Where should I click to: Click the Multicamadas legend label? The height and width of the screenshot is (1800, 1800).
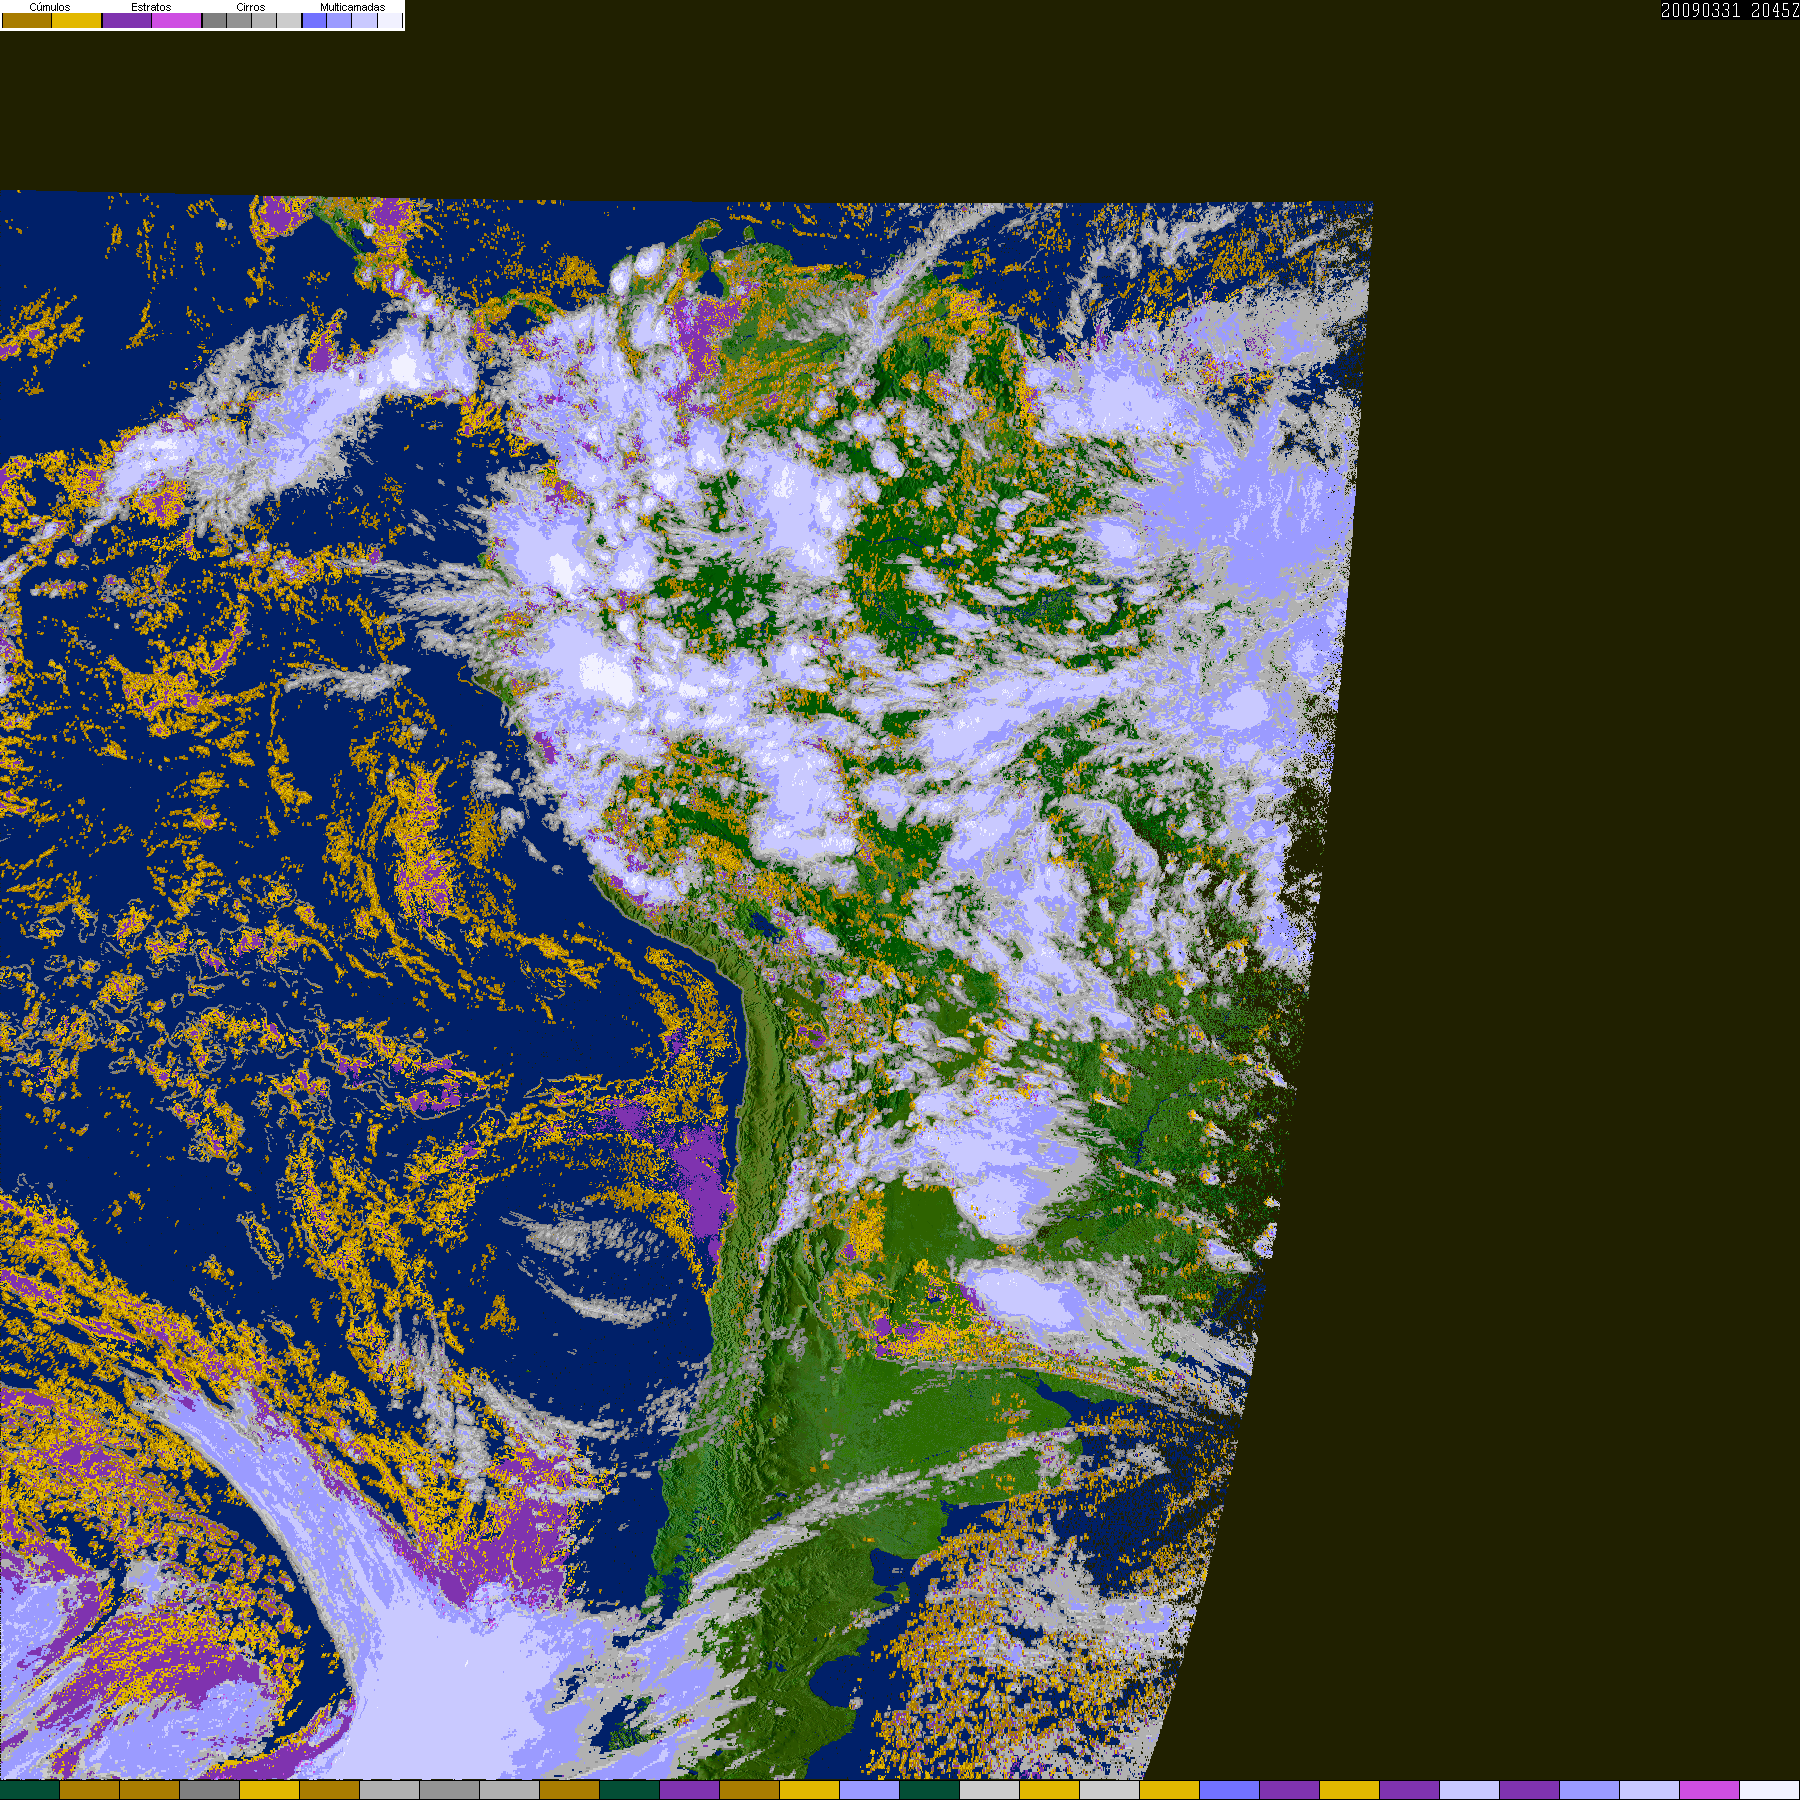[353, 7]
